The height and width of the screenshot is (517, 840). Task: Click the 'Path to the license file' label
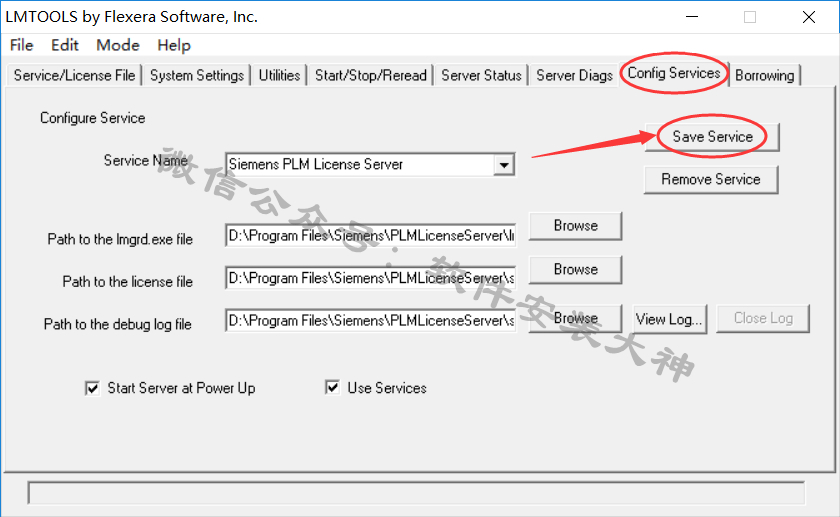[128, 281]
